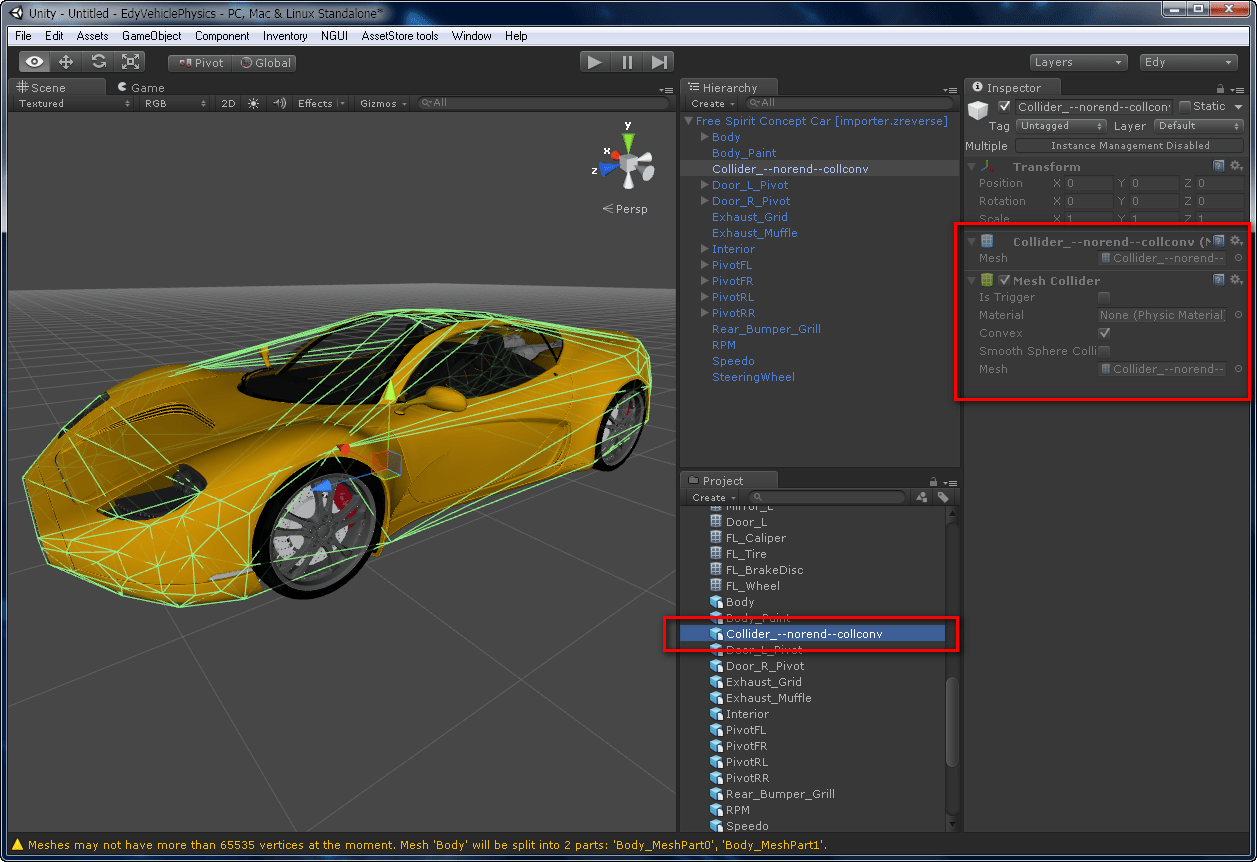
Task: Open the Transform component gear settings
Action: [1237, 166]
